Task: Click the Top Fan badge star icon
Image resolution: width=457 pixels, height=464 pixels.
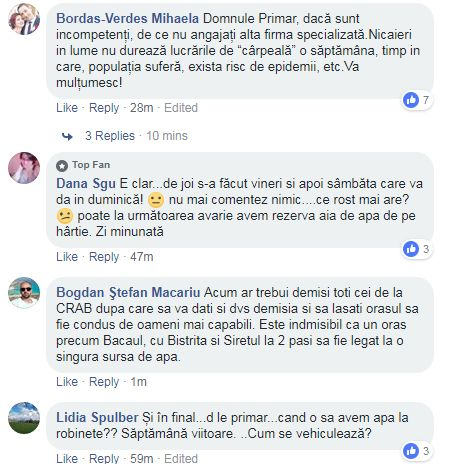Action: [62, 165]
